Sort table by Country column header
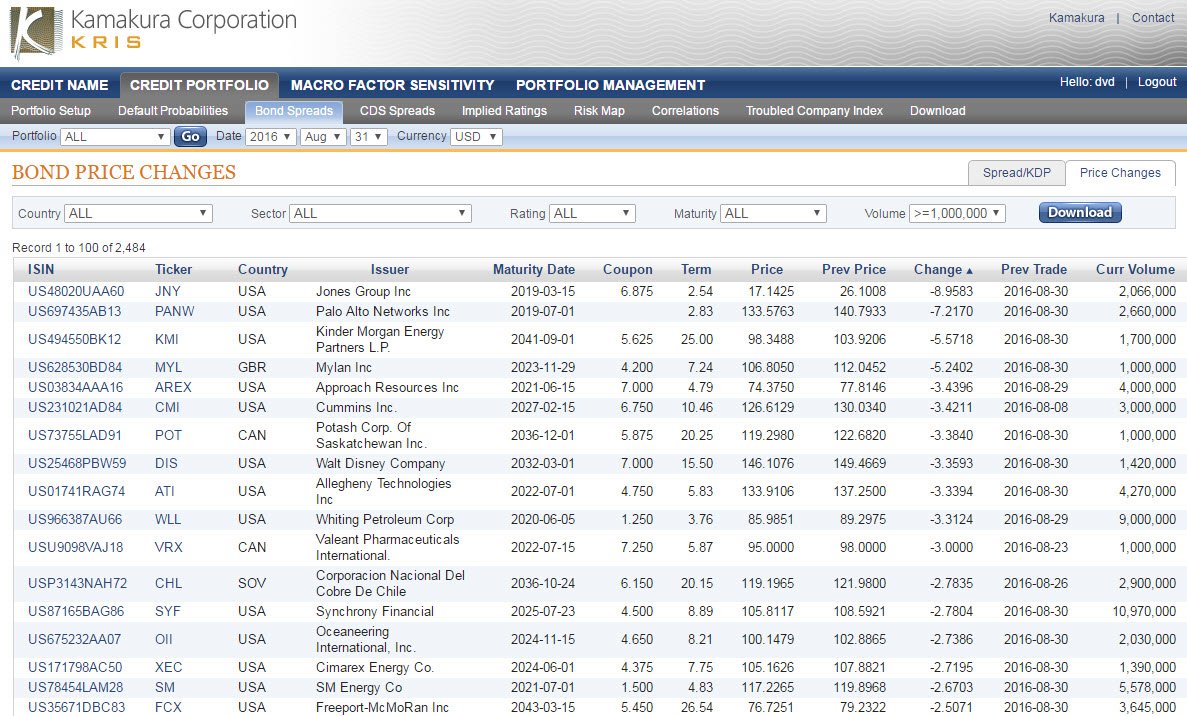 tap(263, 269)
